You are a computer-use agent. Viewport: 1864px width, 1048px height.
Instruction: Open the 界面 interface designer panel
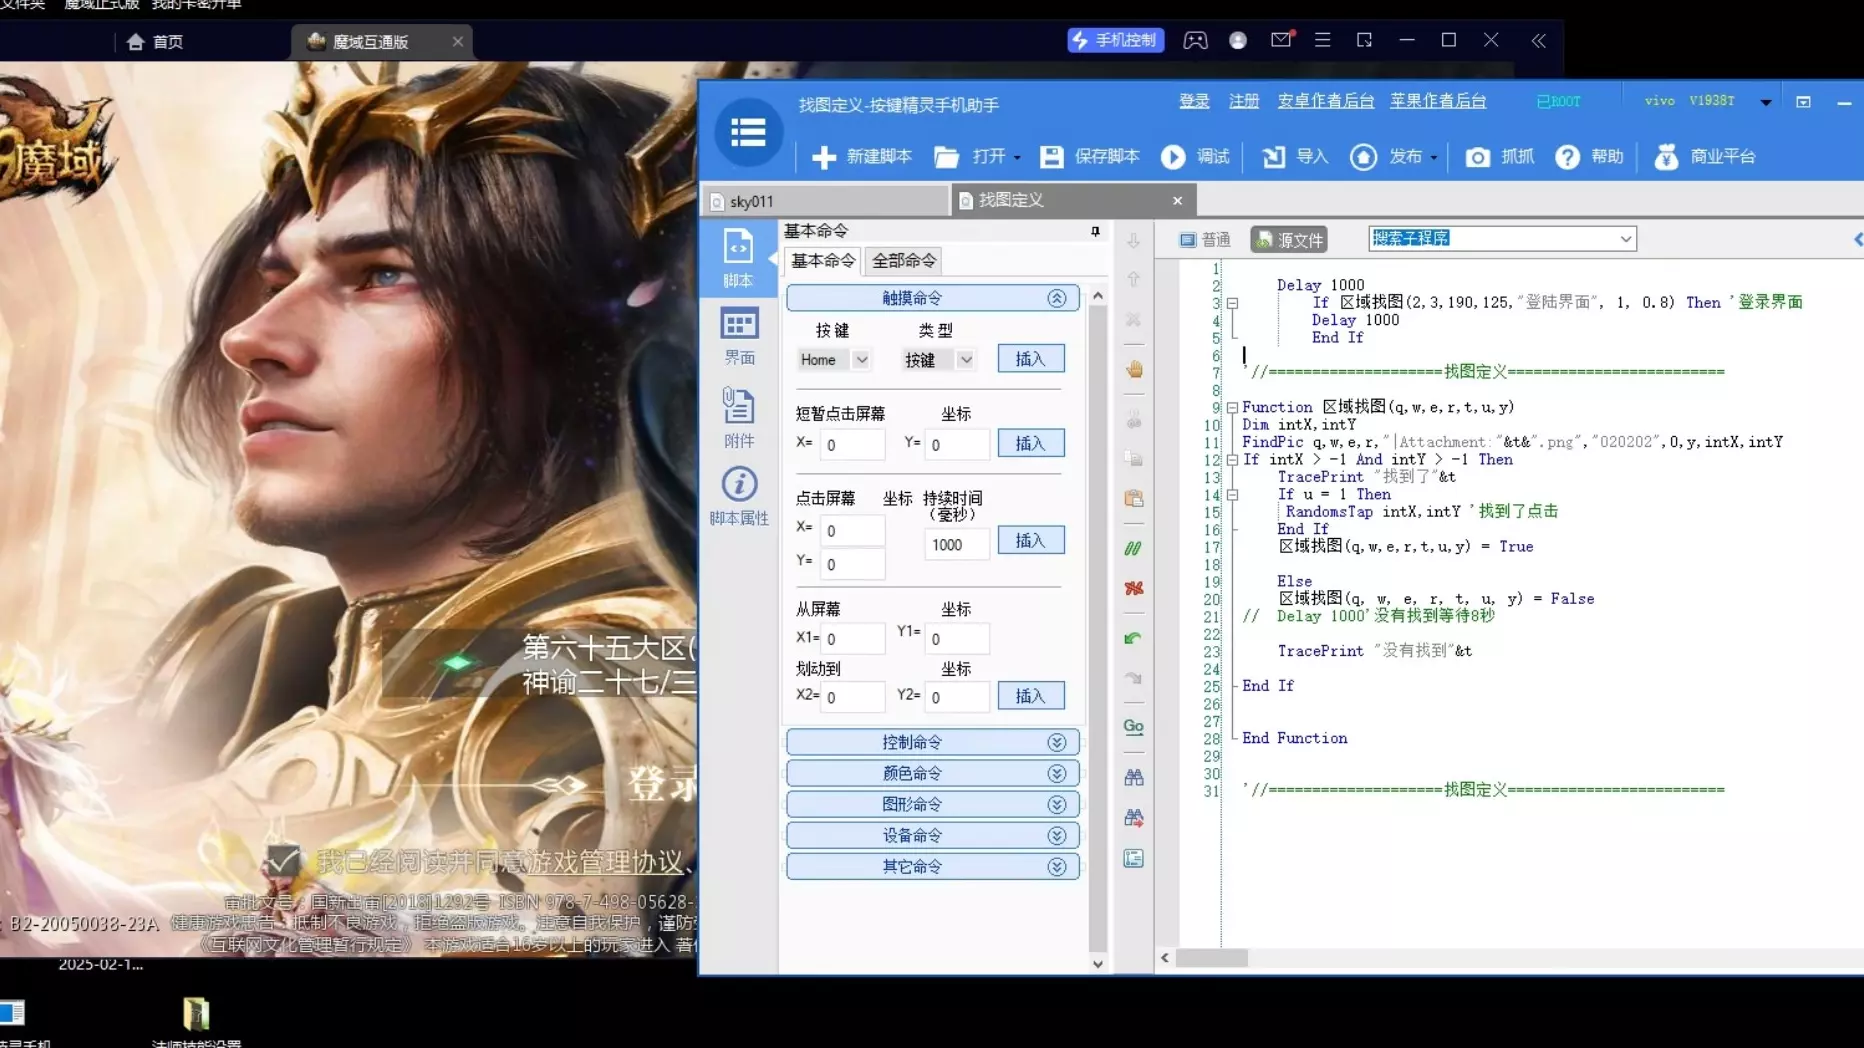point(739,336)
